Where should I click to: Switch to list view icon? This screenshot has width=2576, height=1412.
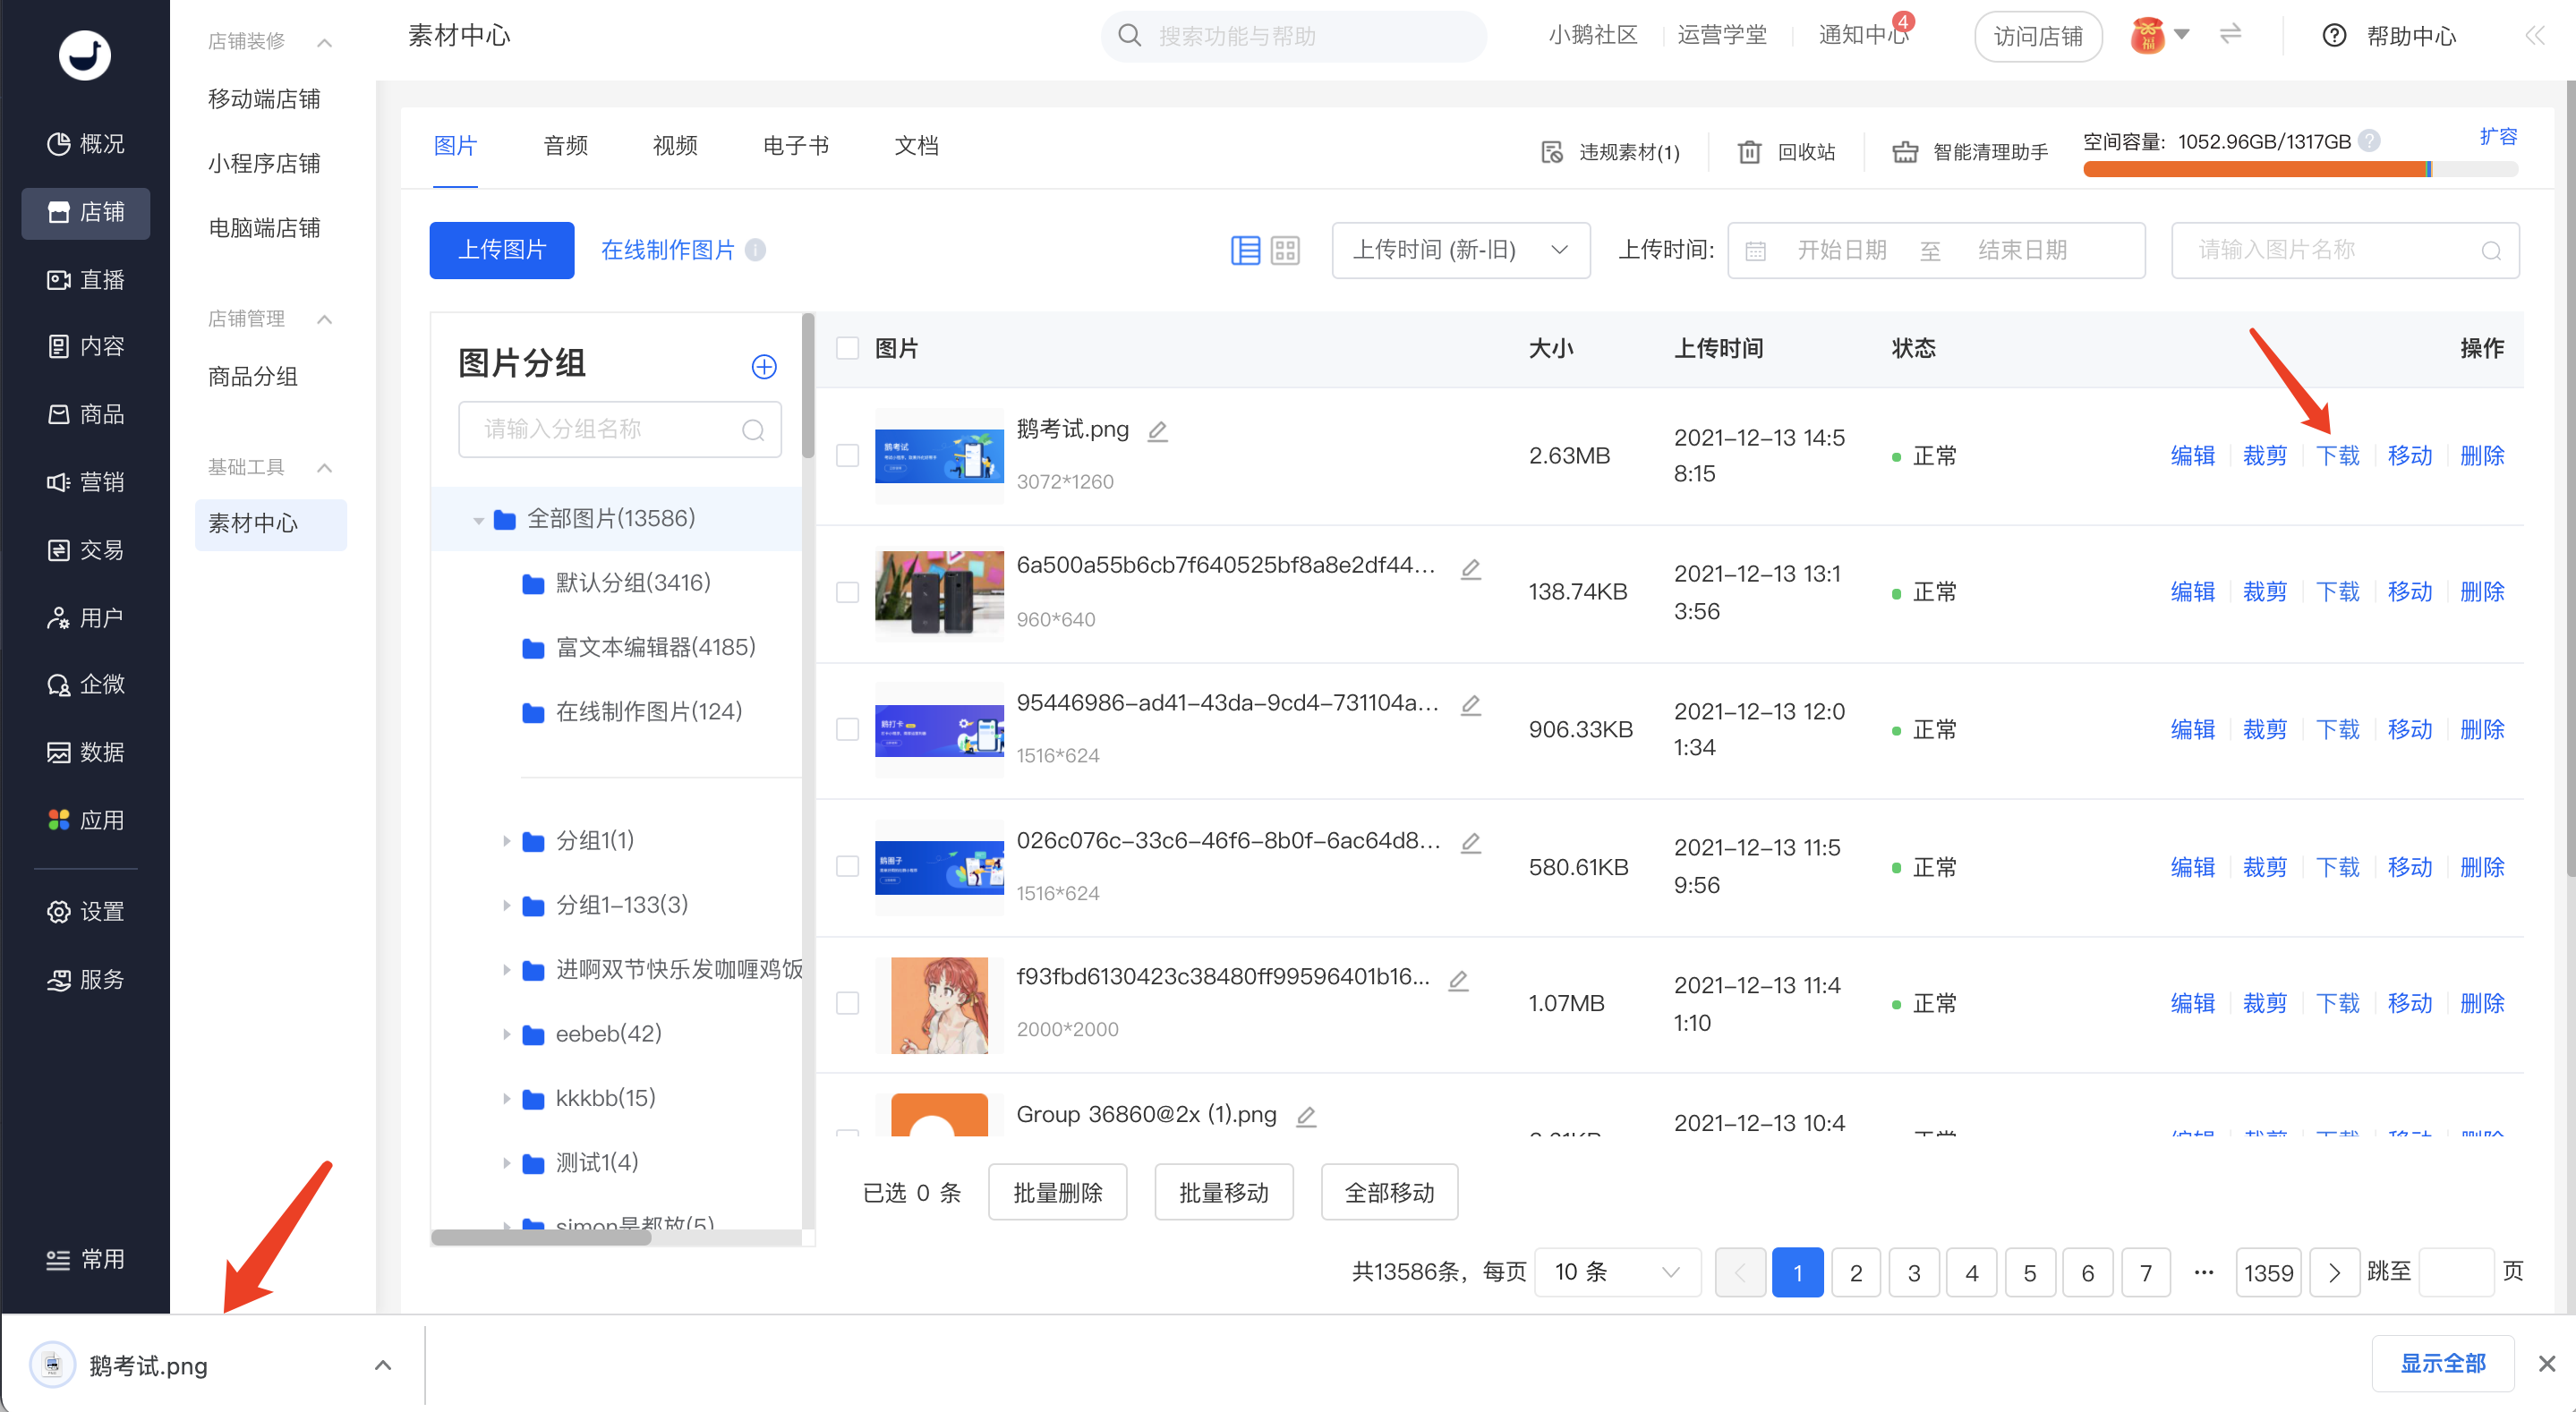[x=1245, y=250]
